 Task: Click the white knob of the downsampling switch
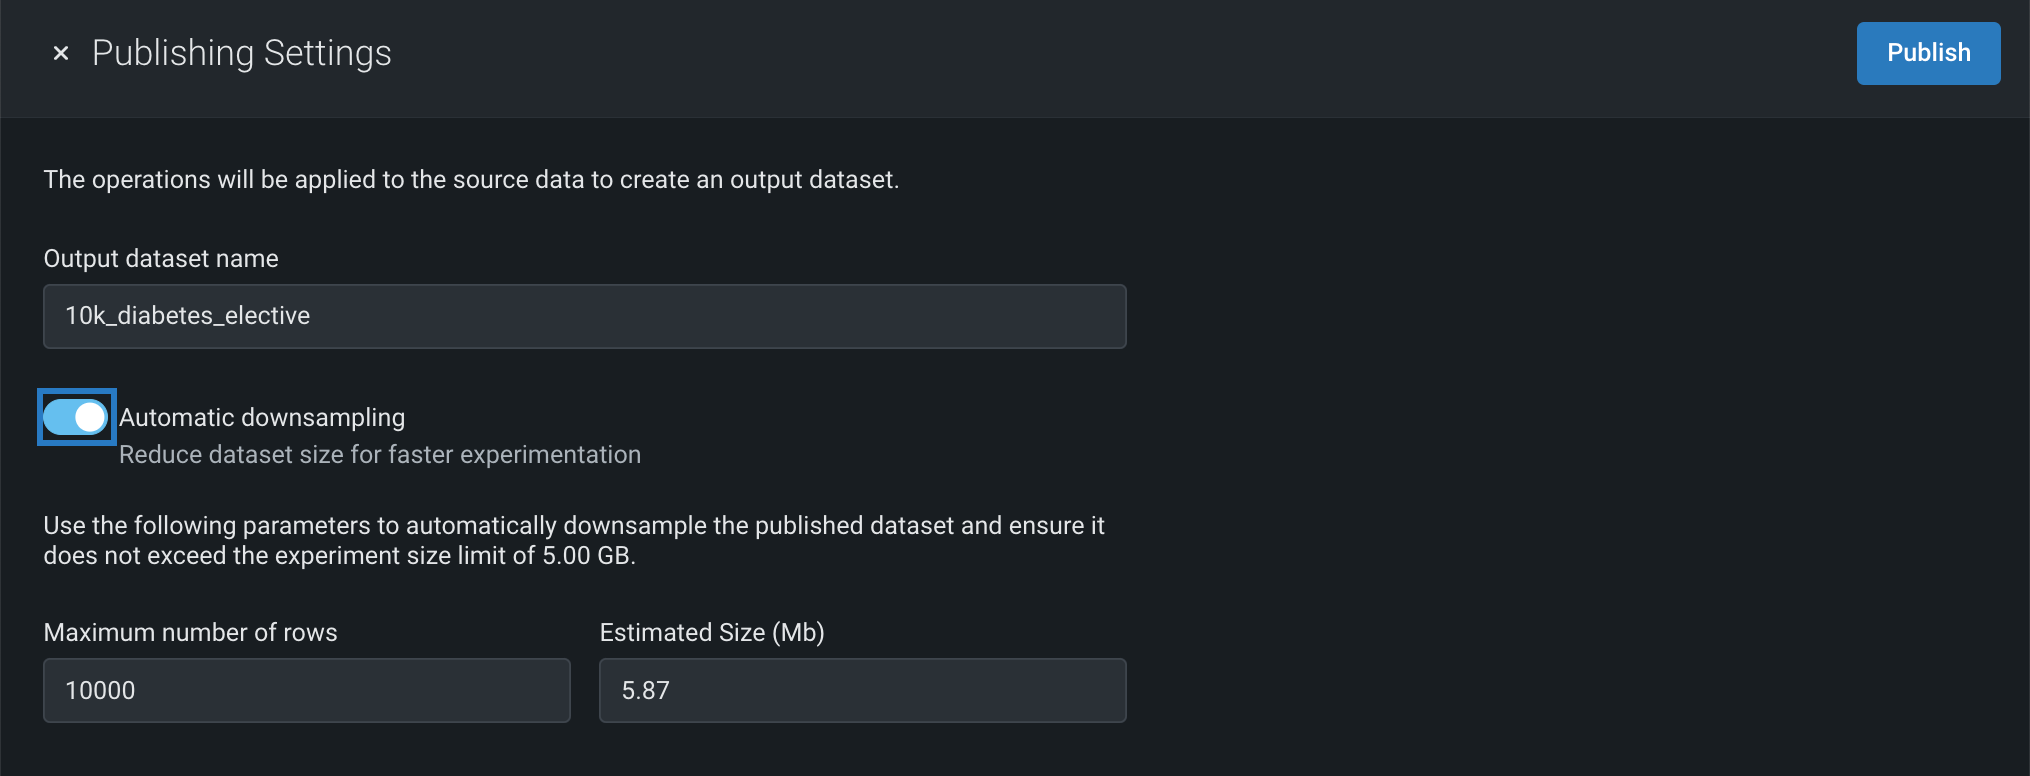pos(90,417)
